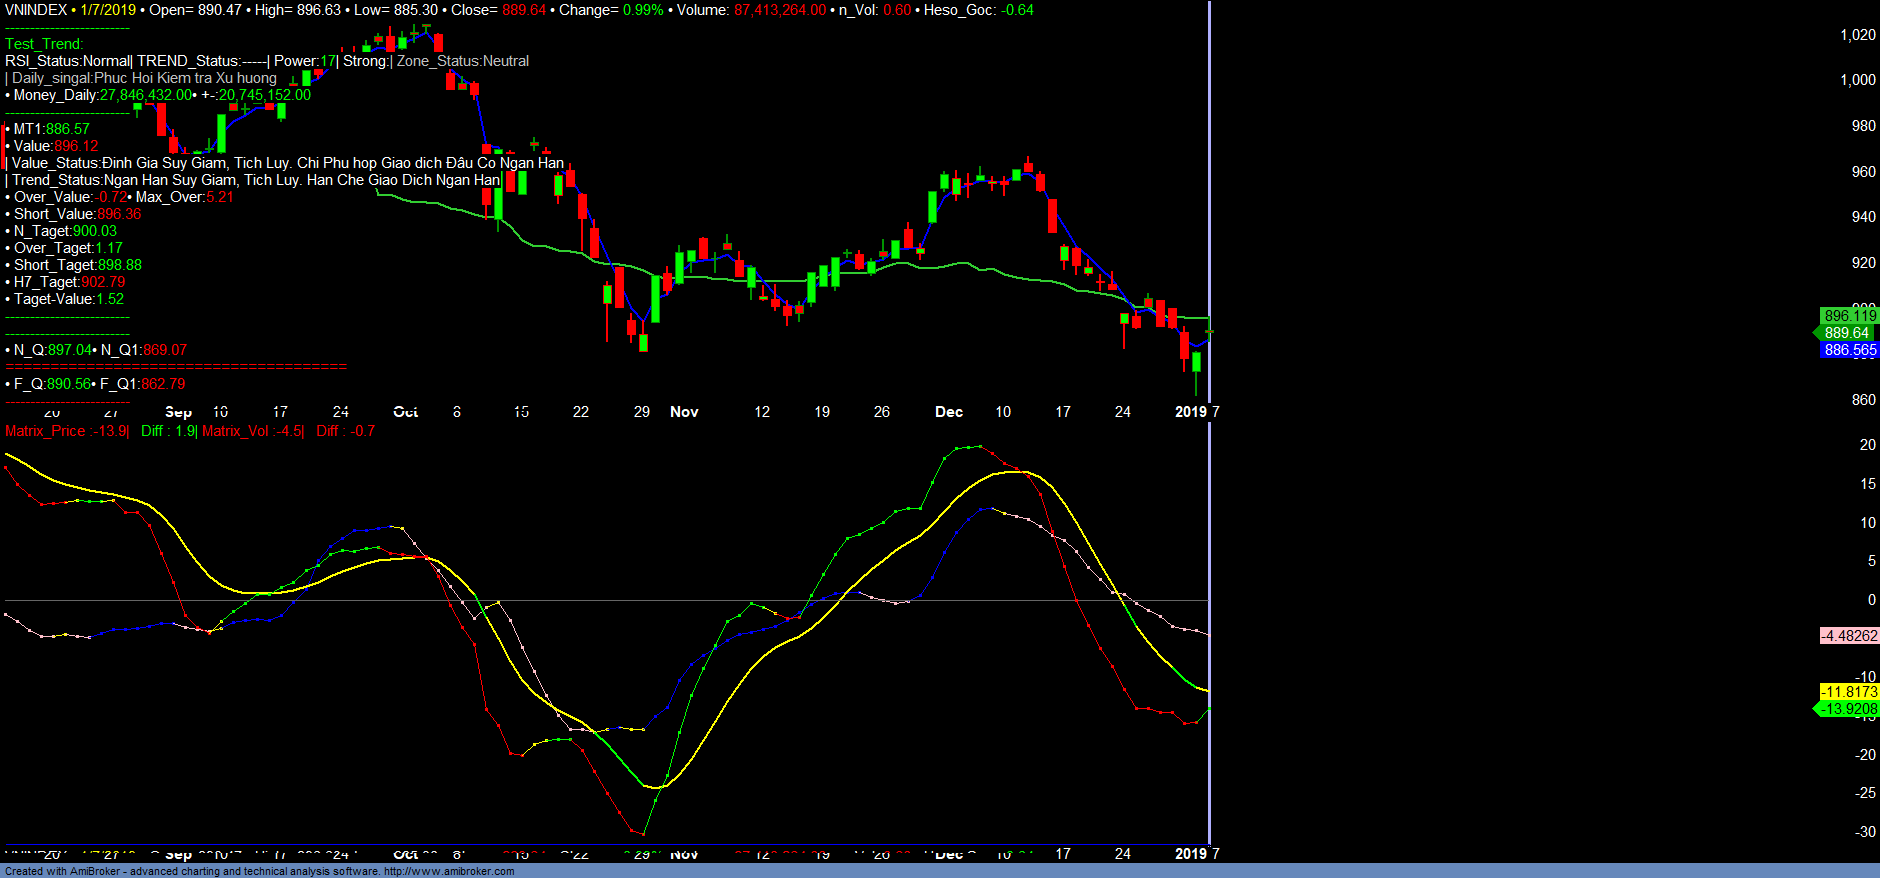The image size is (1880, 878).
Task: Click the green 889.64 close price tag
Action: (x=1845, y=333)
